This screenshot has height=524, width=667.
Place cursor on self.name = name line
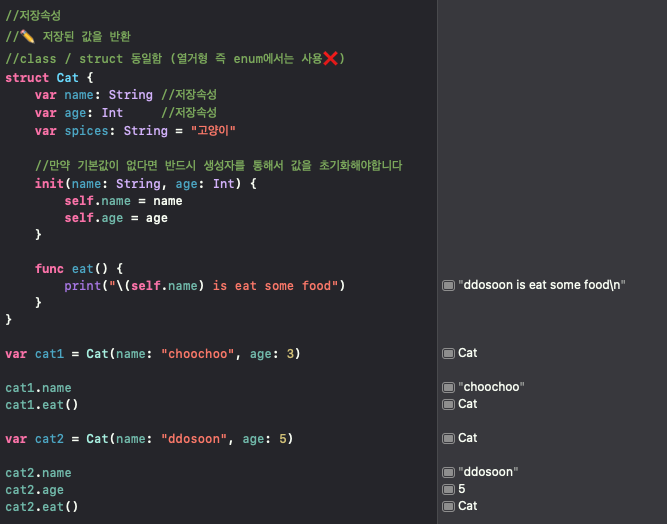123,201
